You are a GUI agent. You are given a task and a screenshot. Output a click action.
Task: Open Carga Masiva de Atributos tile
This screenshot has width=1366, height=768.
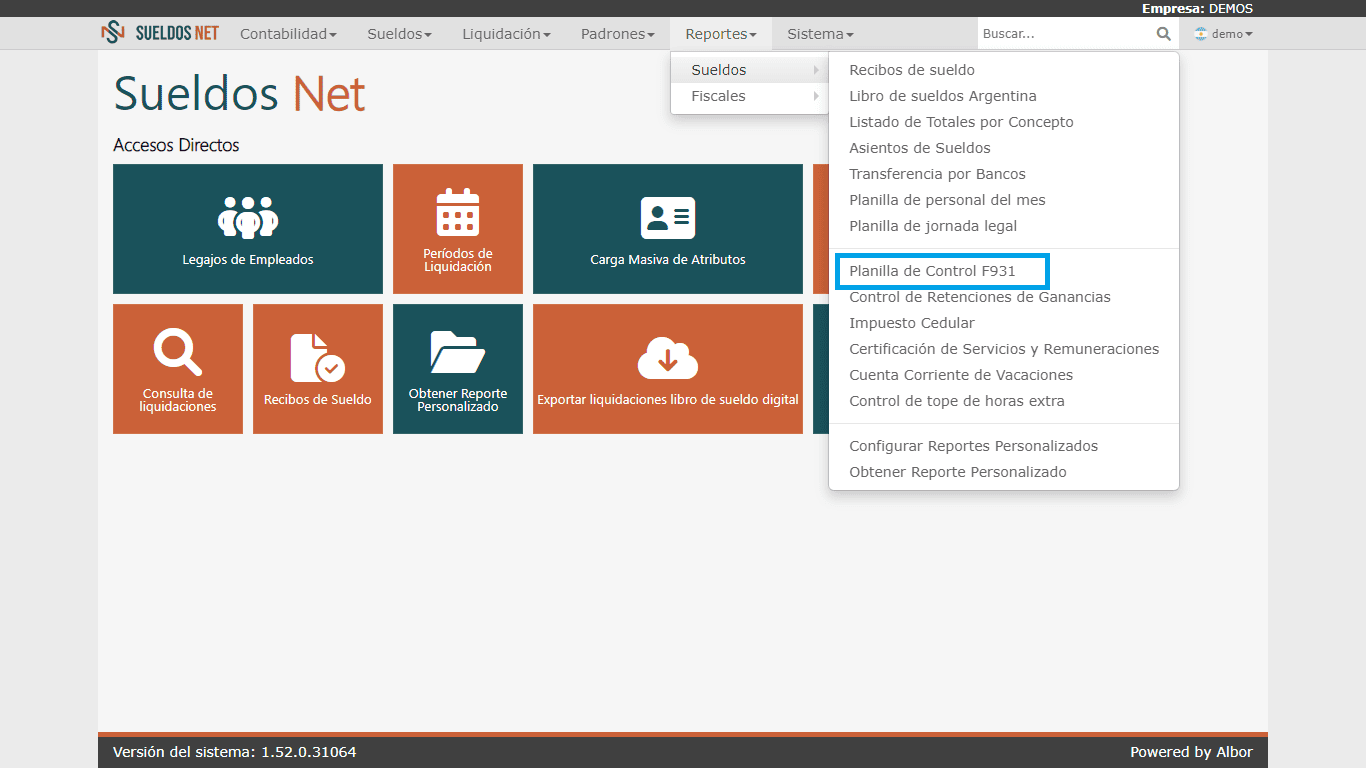[x=668, y=229]
